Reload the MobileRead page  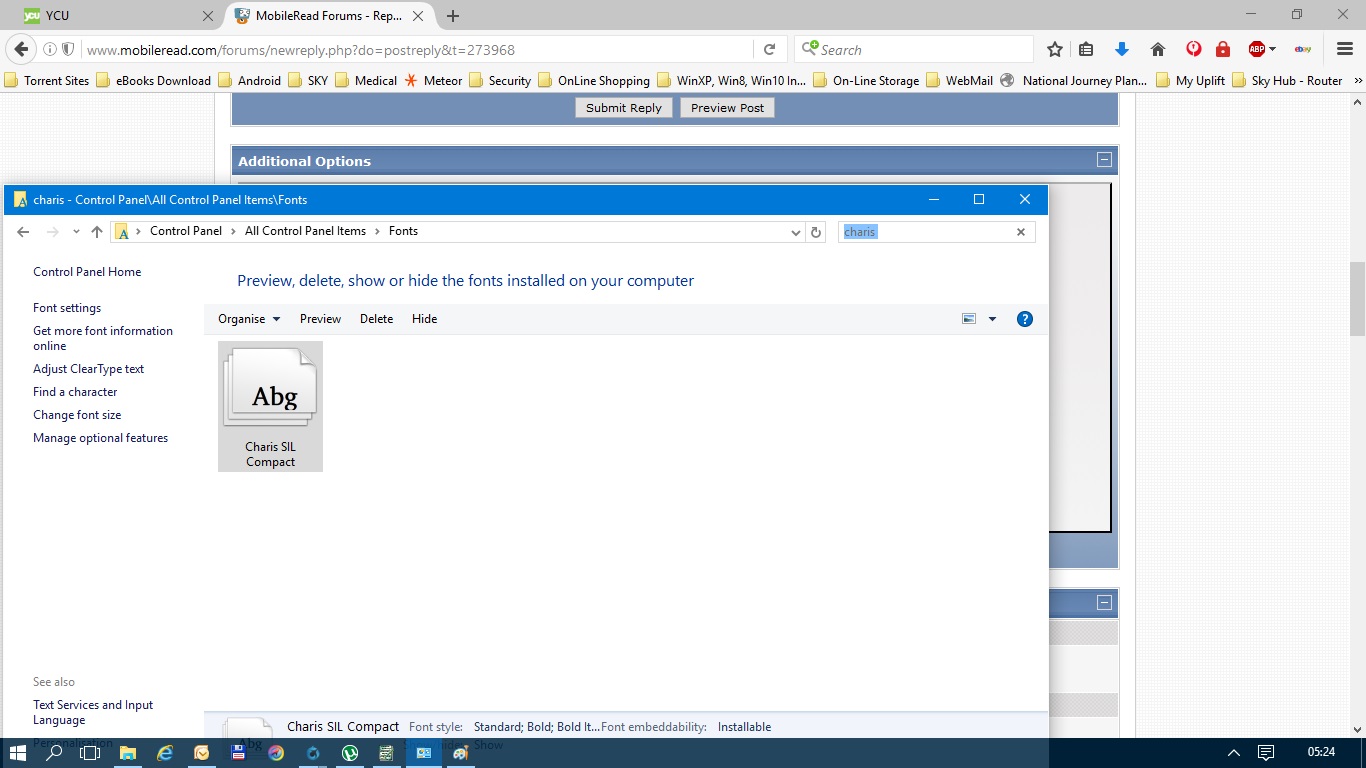pyautogui.click(x=769, y=49)
